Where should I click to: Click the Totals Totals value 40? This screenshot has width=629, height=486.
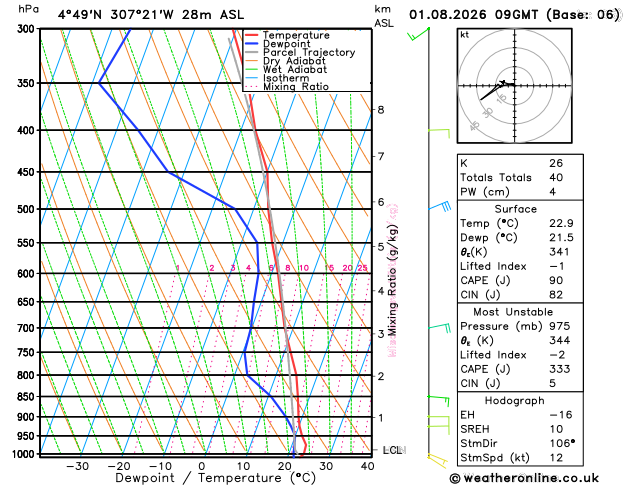point(556,177)
